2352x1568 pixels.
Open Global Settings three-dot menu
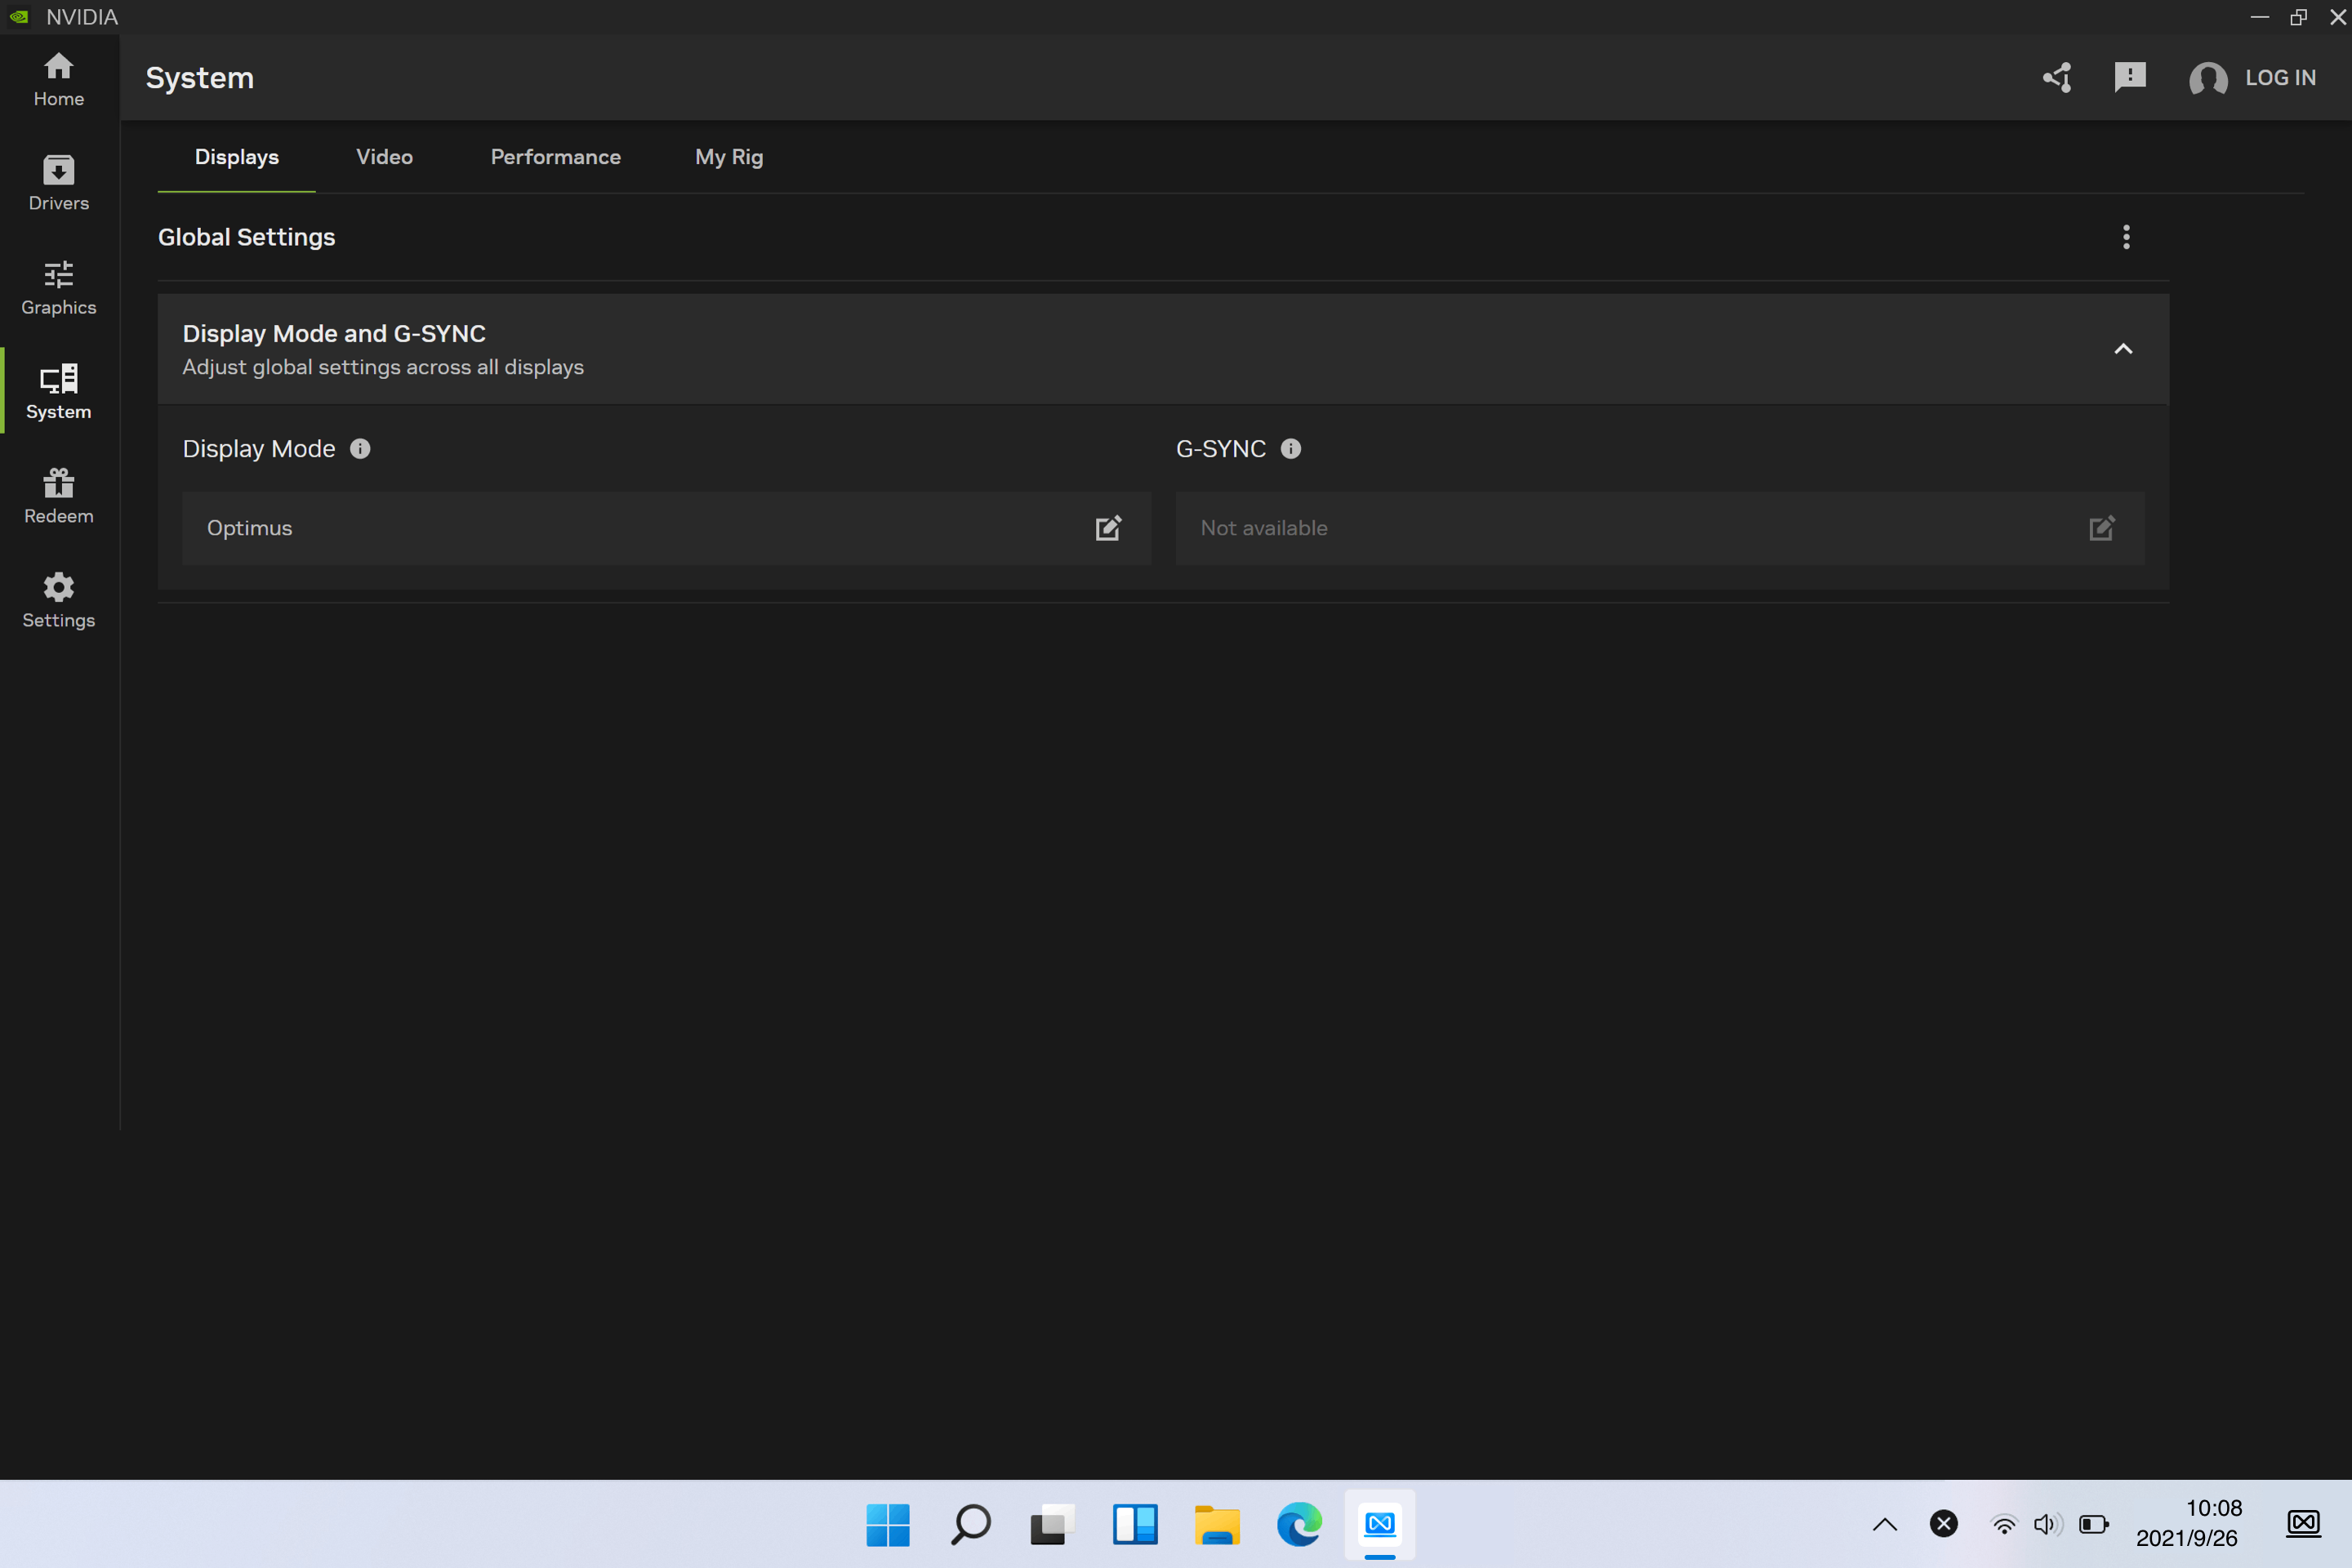[x=2126, y=237]
